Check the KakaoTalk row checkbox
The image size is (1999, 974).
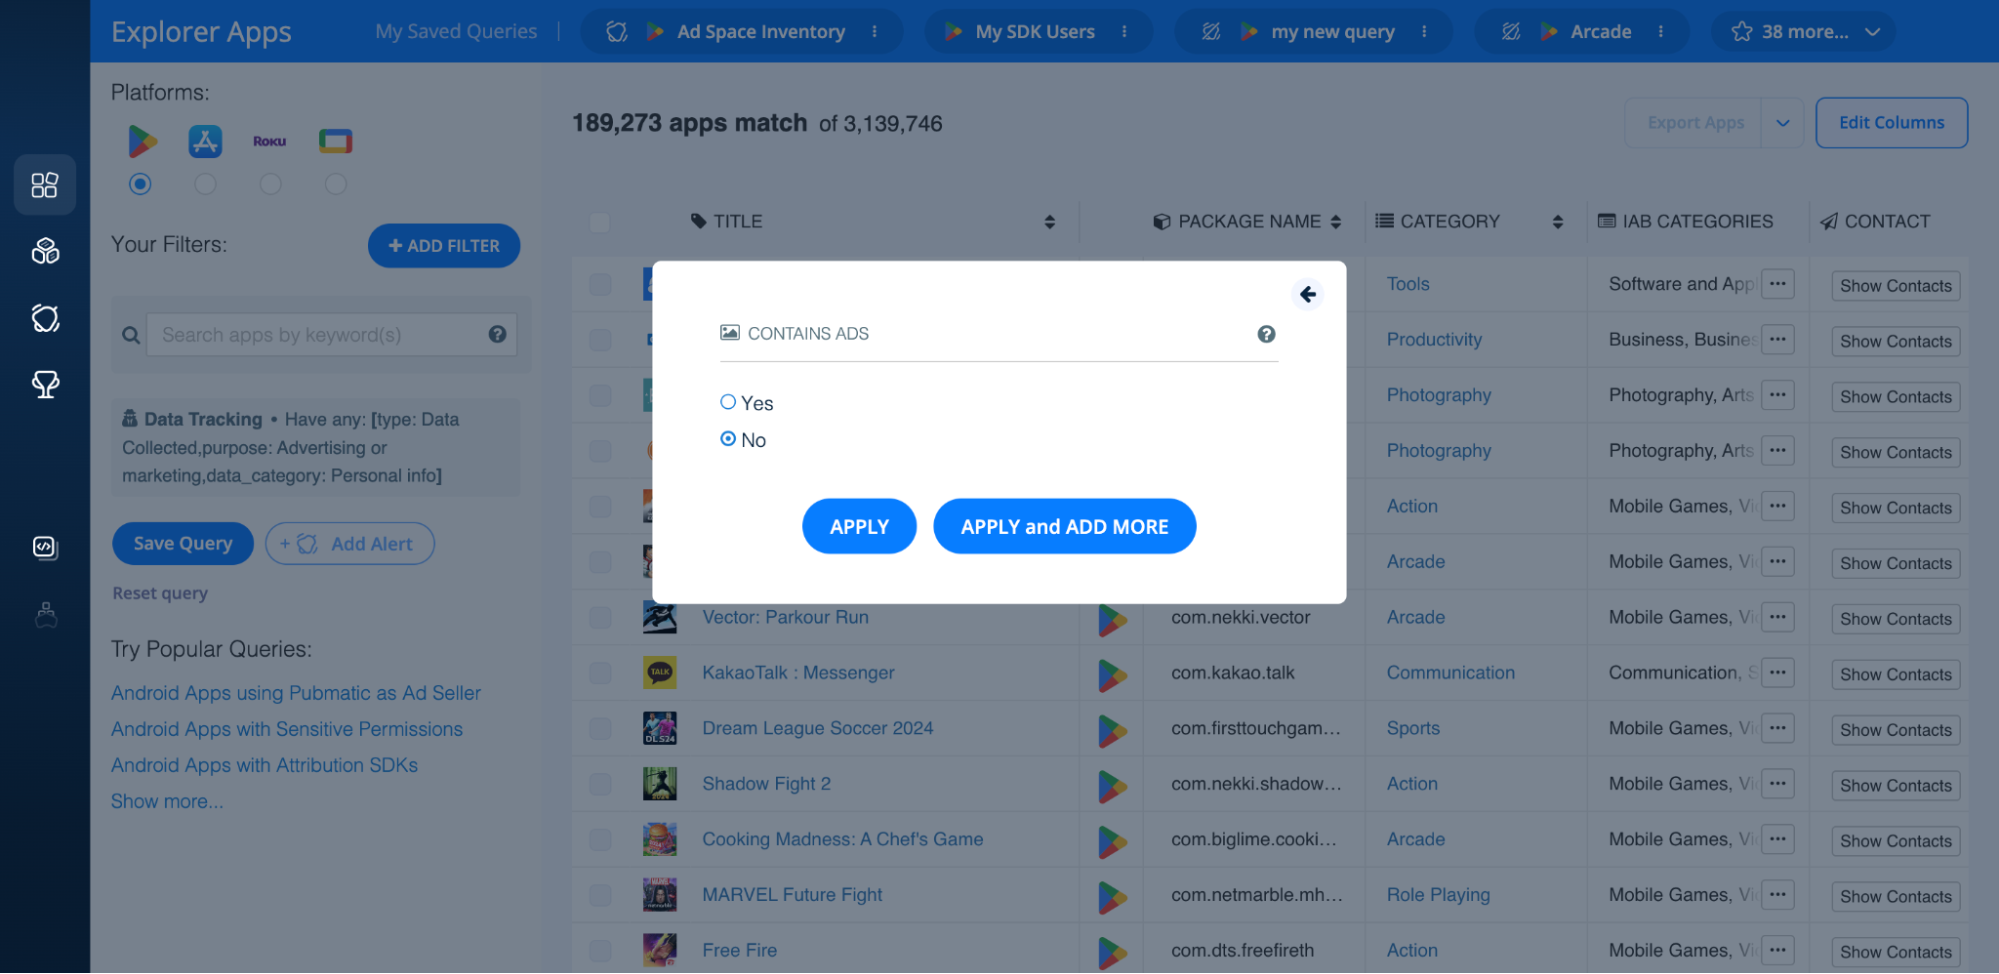[x=600, y=673]
